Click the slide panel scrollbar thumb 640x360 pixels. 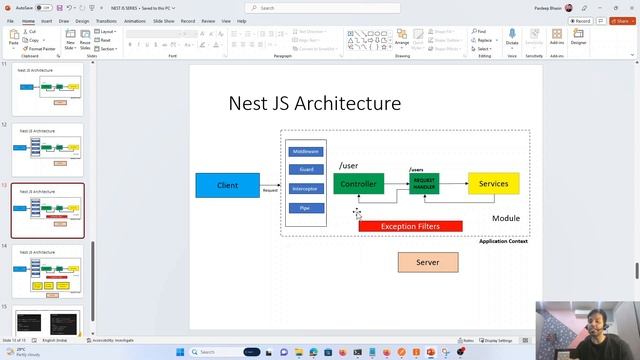[93, 281]
